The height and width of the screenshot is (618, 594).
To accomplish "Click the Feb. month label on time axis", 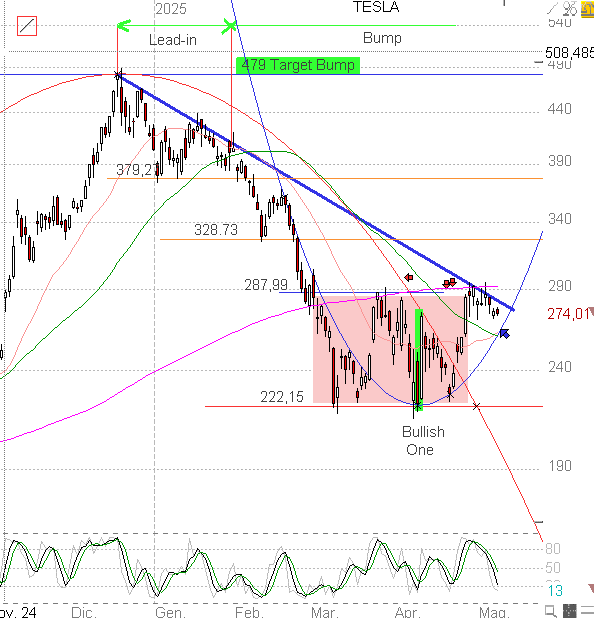I will pos(249,612).
